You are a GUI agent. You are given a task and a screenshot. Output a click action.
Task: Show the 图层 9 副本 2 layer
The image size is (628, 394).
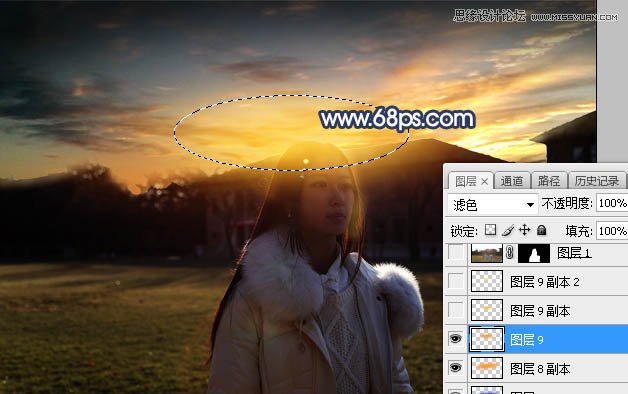(x=456, y=281)
